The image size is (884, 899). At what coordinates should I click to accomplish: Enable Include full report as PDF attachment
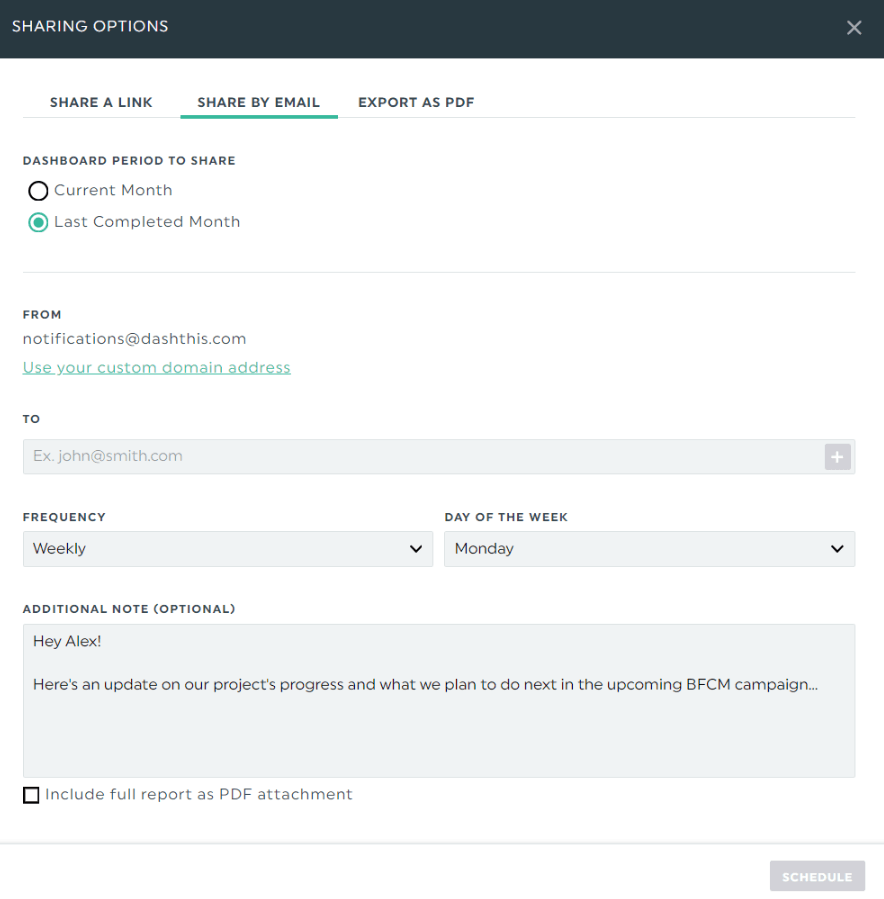coord(31,795)
